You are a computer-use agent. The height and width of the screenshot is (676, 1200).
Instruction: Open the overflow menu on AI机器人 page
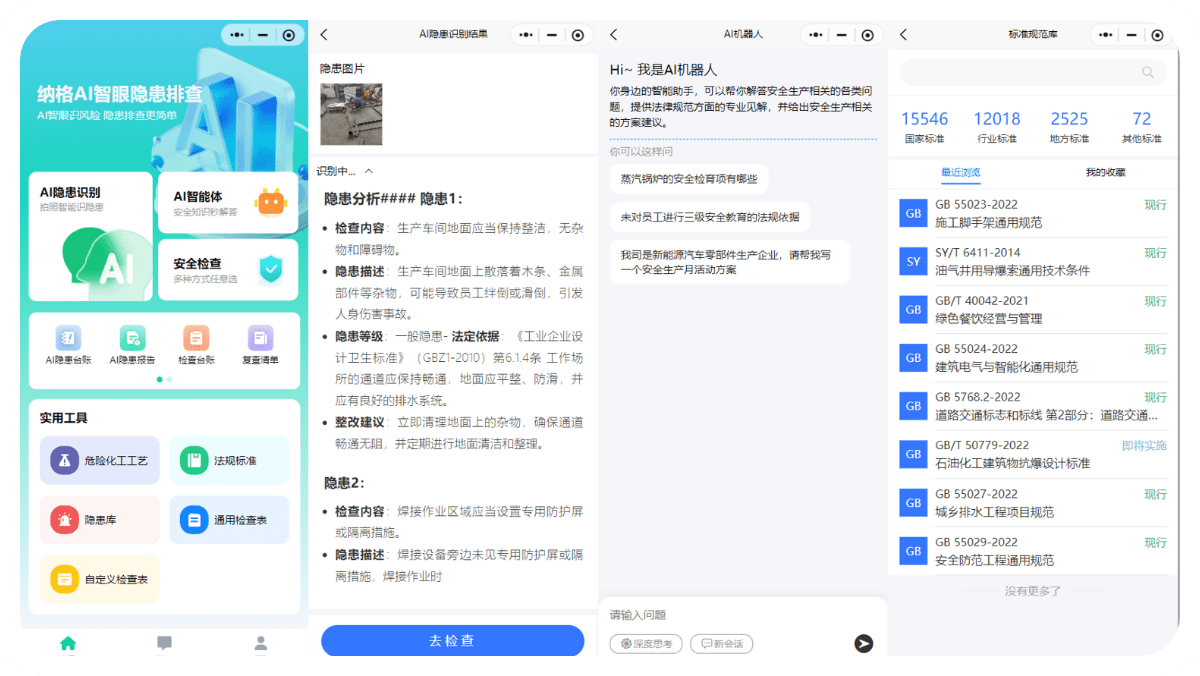coord(815,33)
